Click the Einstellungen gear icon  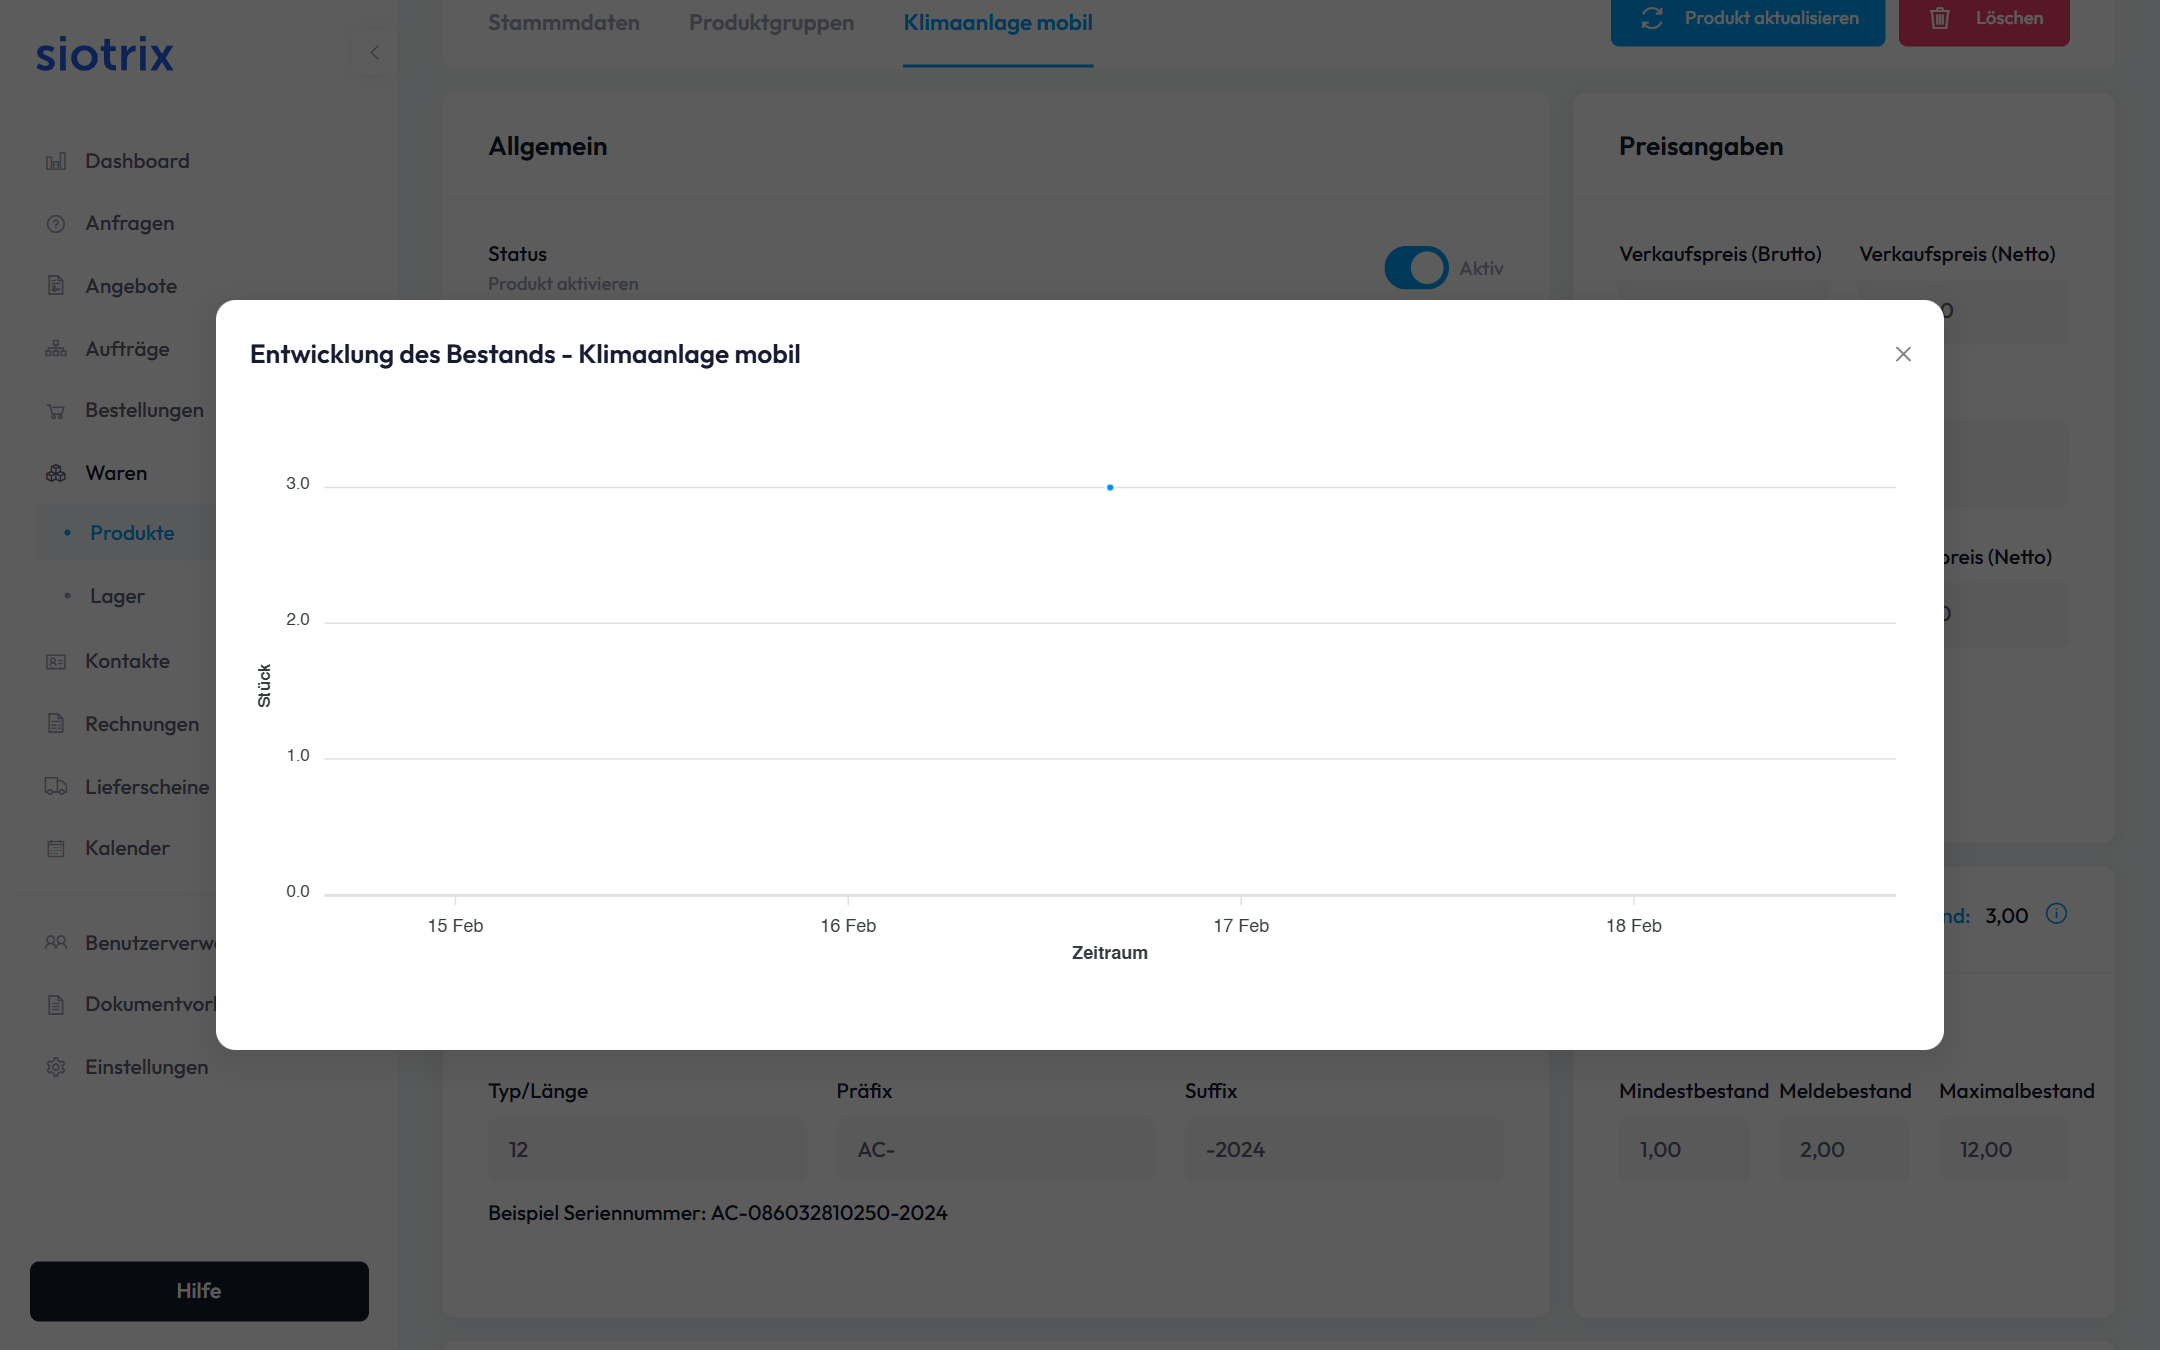tap(56, 1067)
